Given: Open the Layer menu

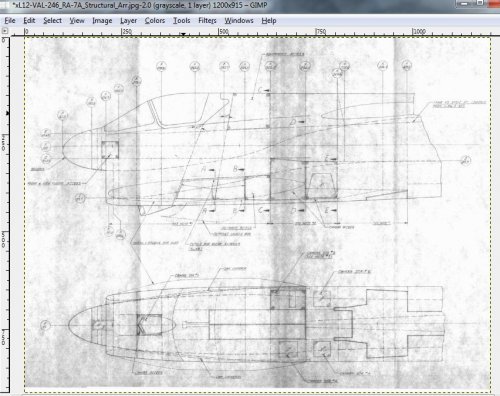Looking at the screenshot, I should click(x=128, y=21).
